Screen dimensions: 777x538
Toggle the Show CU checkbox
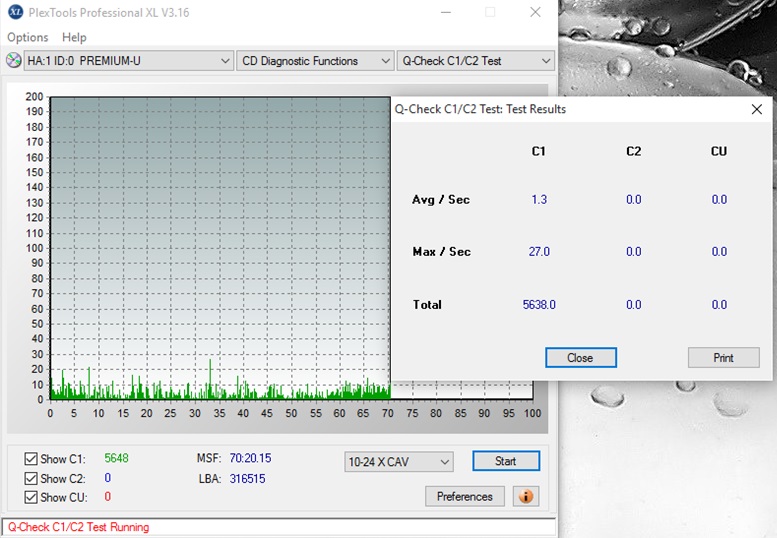(31, 497)
